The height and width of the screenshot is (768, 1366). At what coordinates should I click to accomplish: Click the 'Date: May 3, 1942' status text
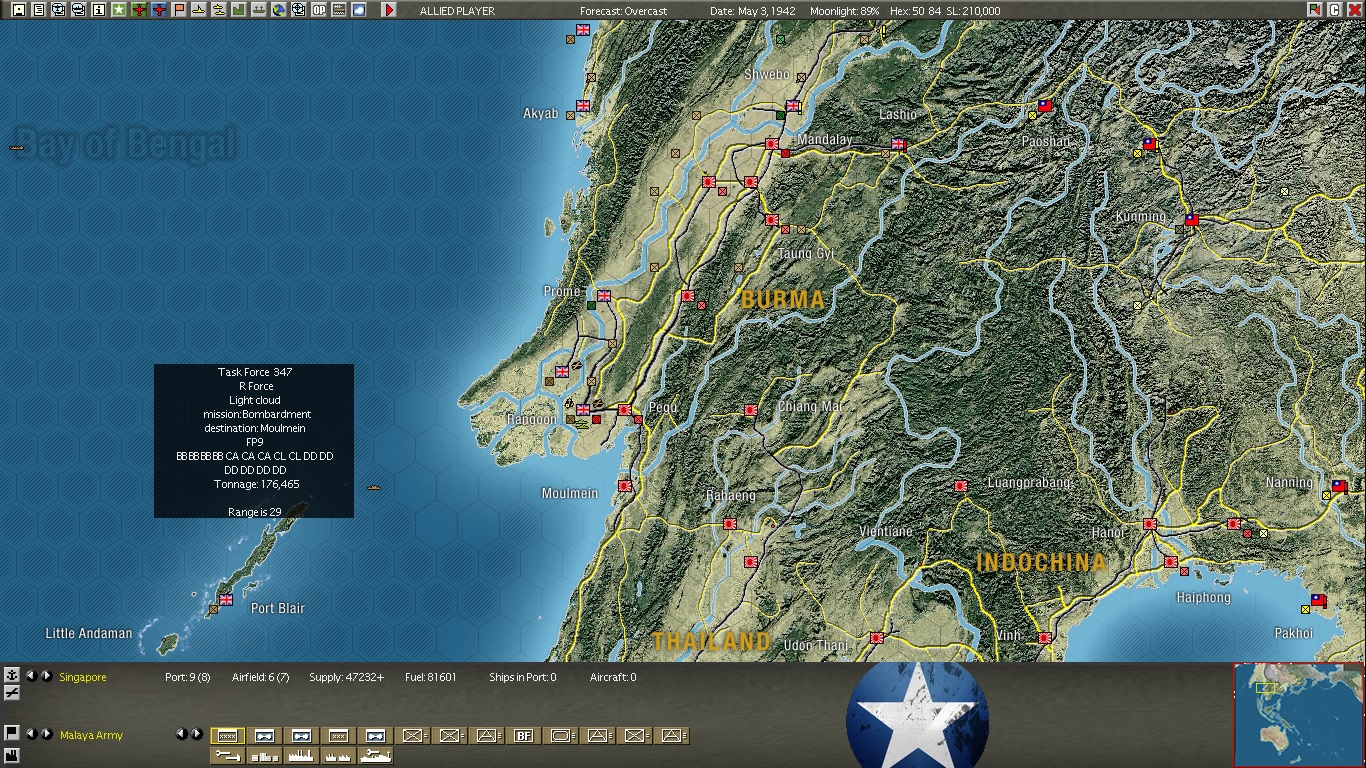(x=755, y=11)
